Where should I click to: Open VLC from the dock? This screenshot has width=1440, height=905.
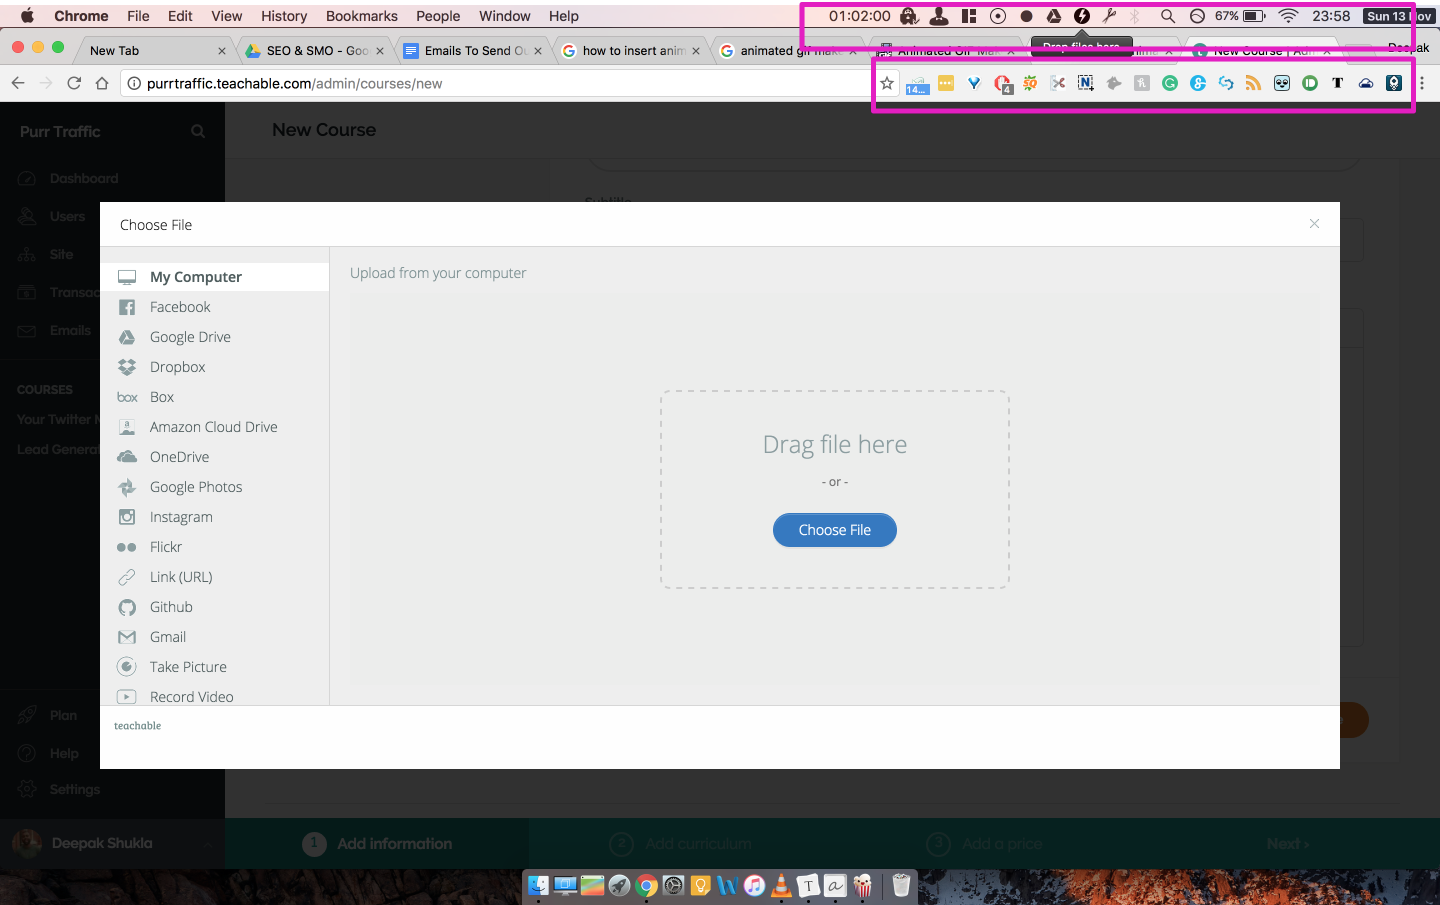click(x=782, y=885)
